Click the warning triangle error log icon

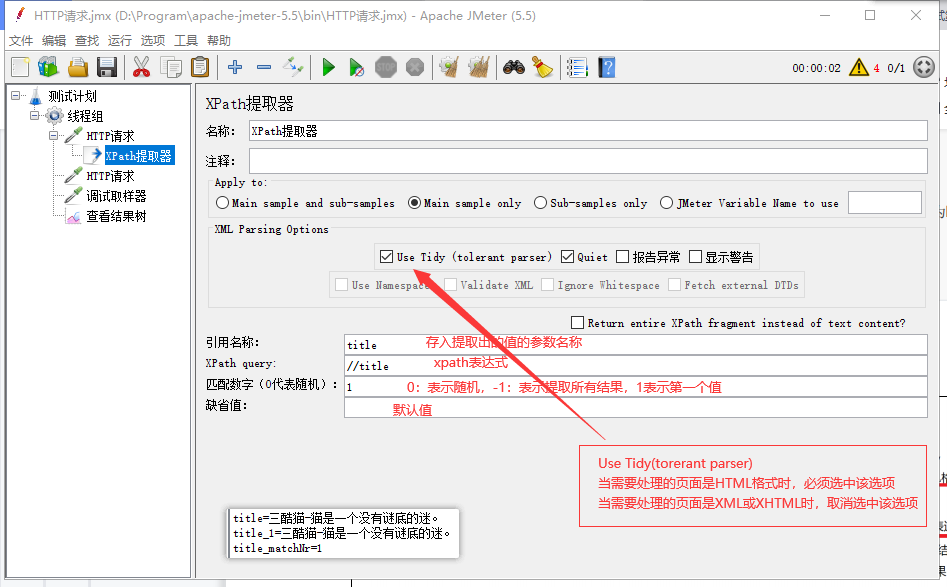858,67
